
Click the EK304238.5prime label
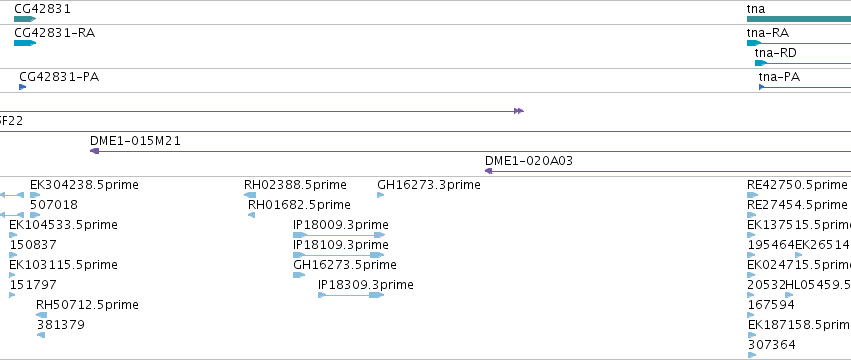pos(84,185)
